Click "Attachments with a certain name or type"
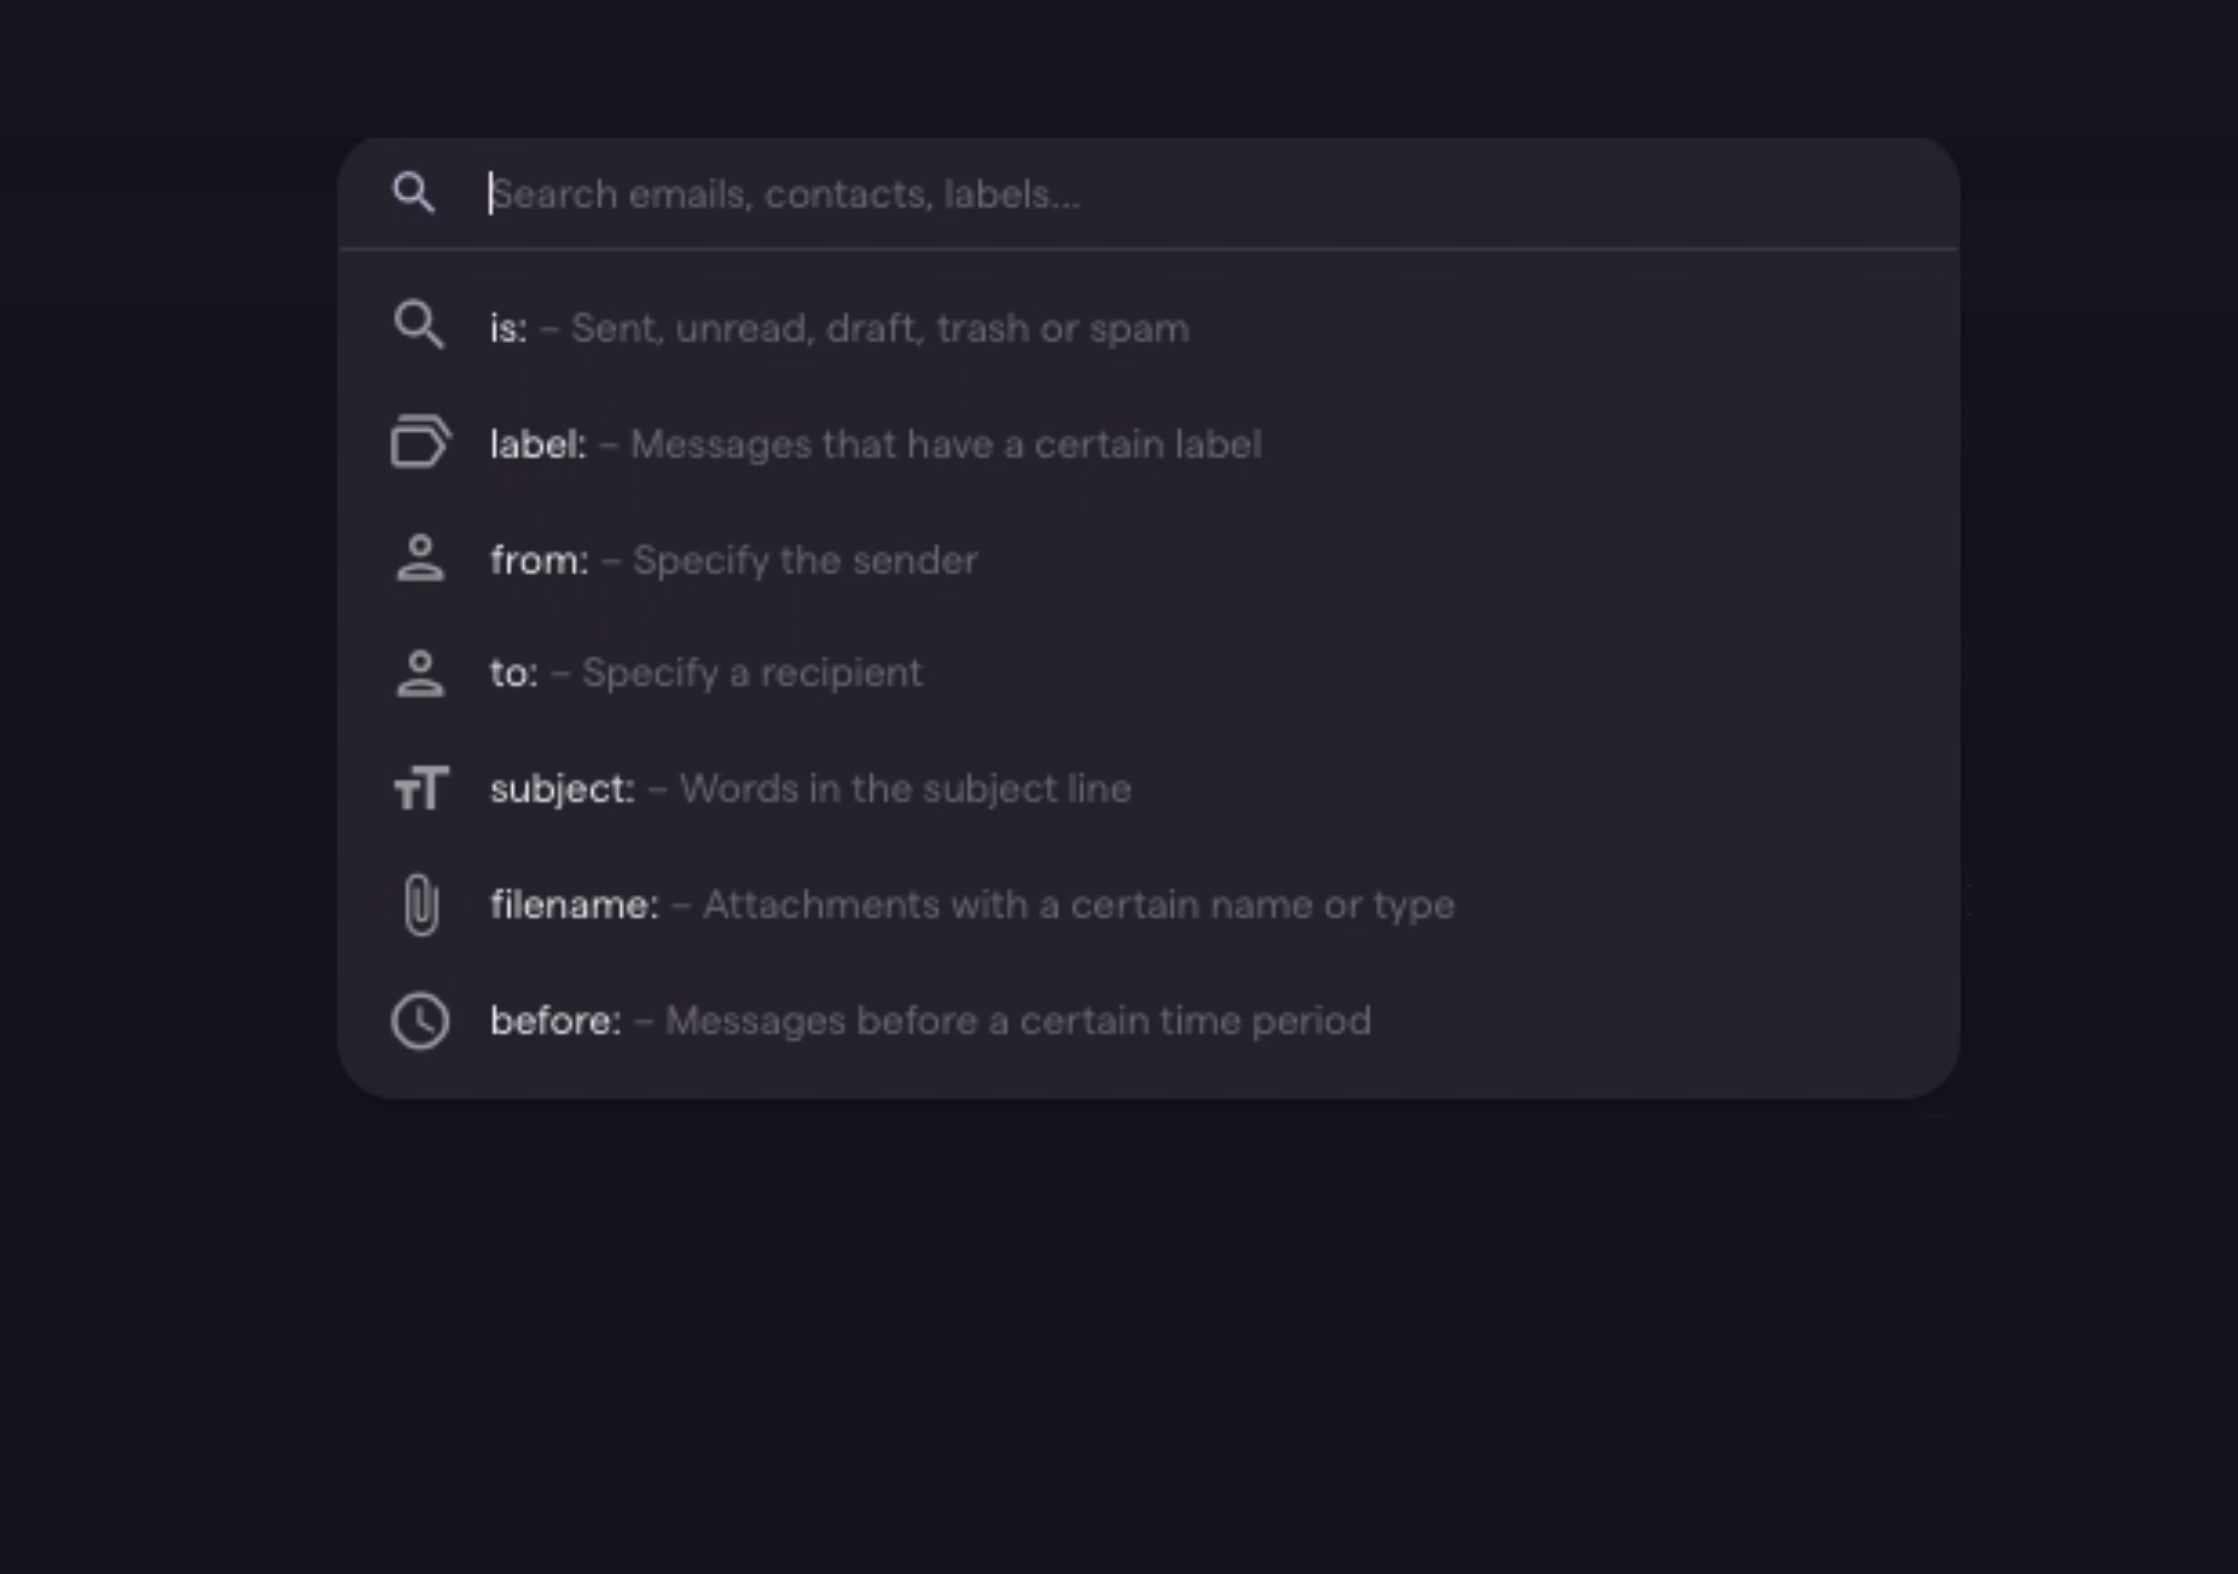The width and height of the screenshot is (2238, 1574). coord(1078,905)
